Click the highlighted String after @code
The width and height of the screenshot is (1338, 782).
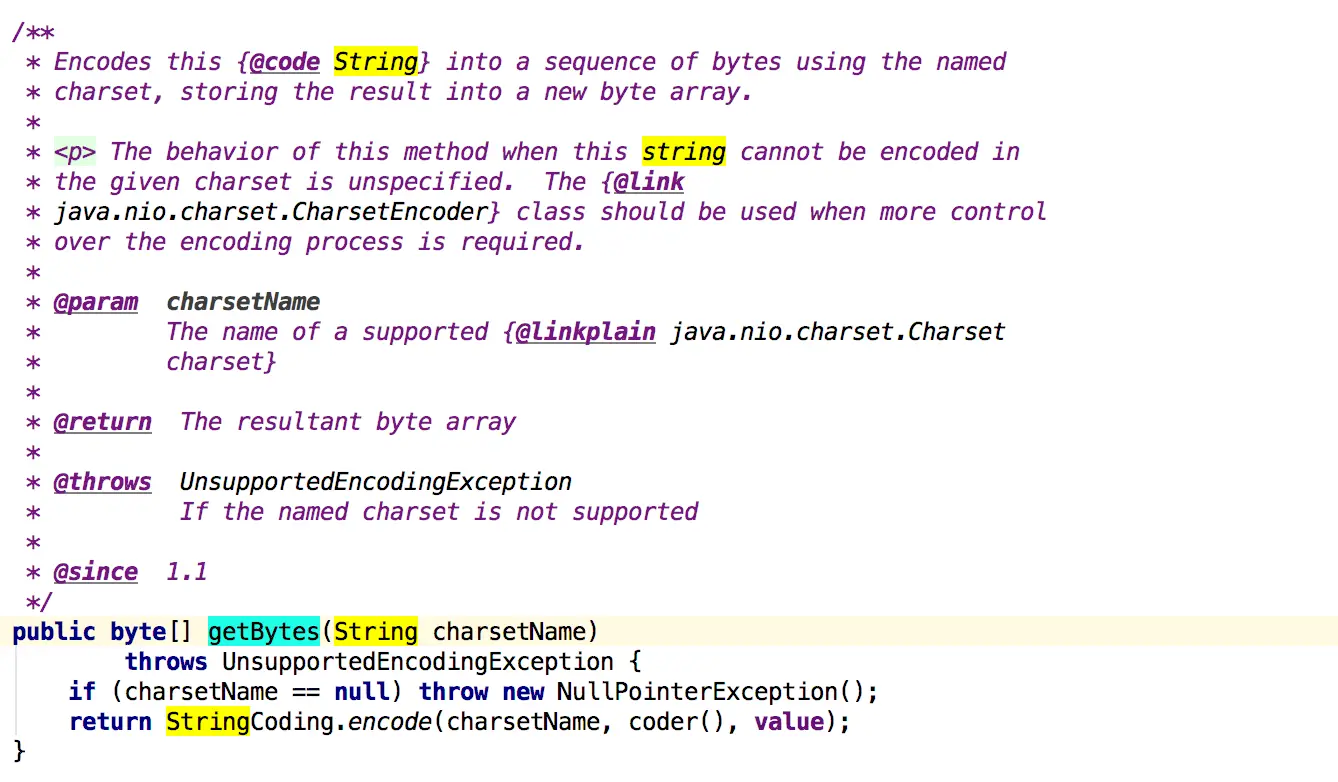pyautogui.click(x=376, y=62)
